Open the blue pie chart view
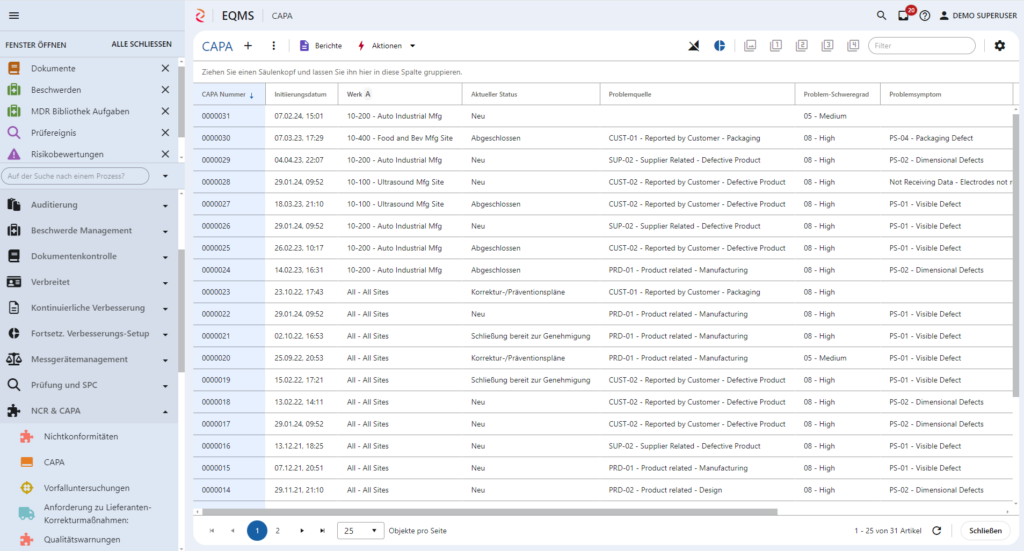 pyautogui.click(x=719, y=46)
